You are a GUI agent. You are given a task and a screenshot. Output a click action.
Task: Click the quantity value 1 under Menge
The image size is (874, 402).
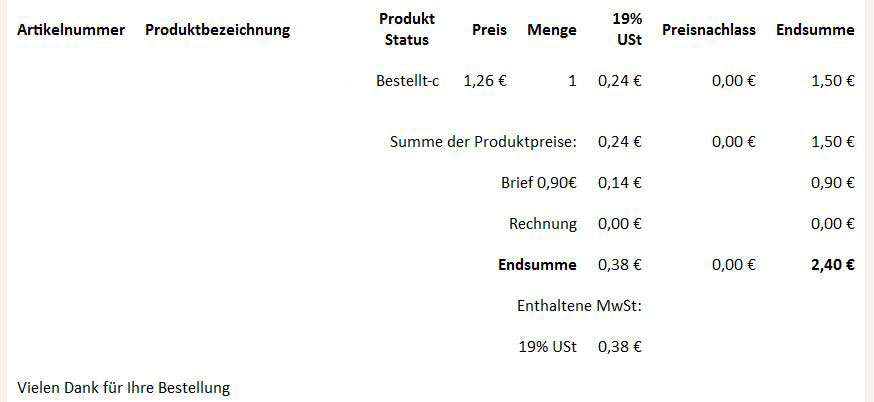[572, 81]
